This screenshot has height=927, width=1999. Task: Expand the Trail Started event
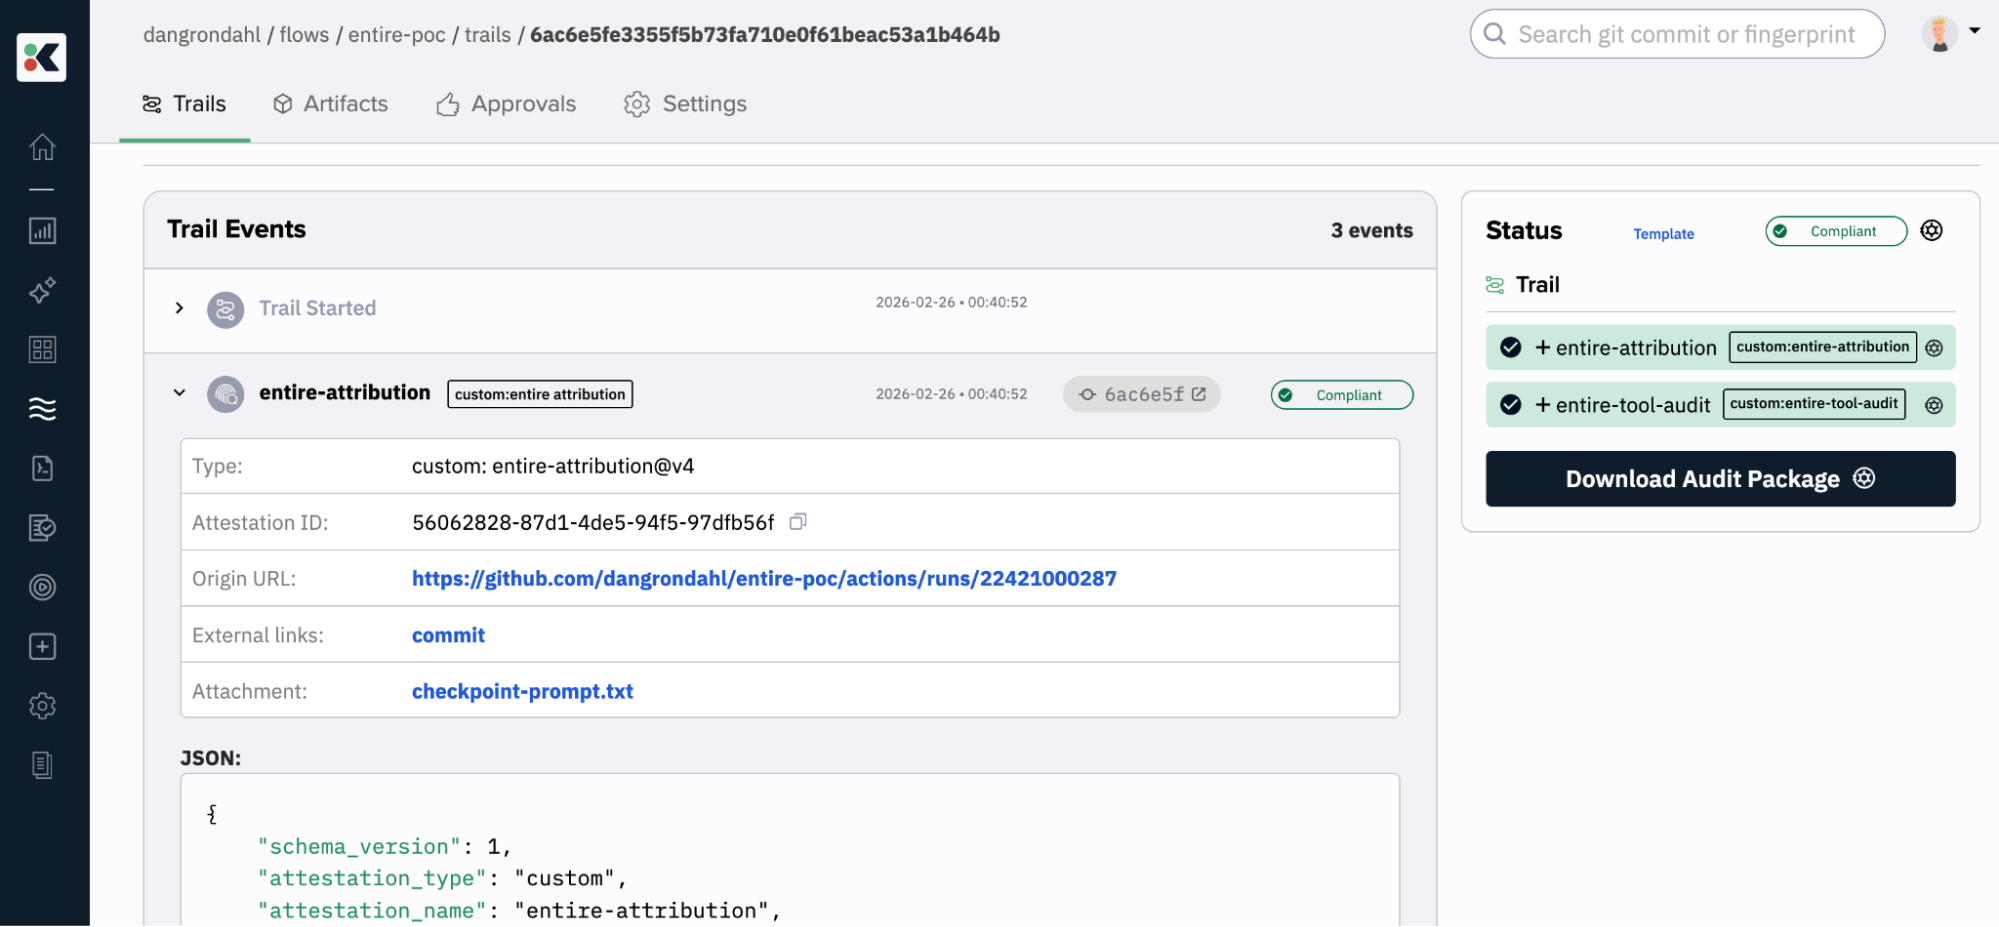(179, 308)
